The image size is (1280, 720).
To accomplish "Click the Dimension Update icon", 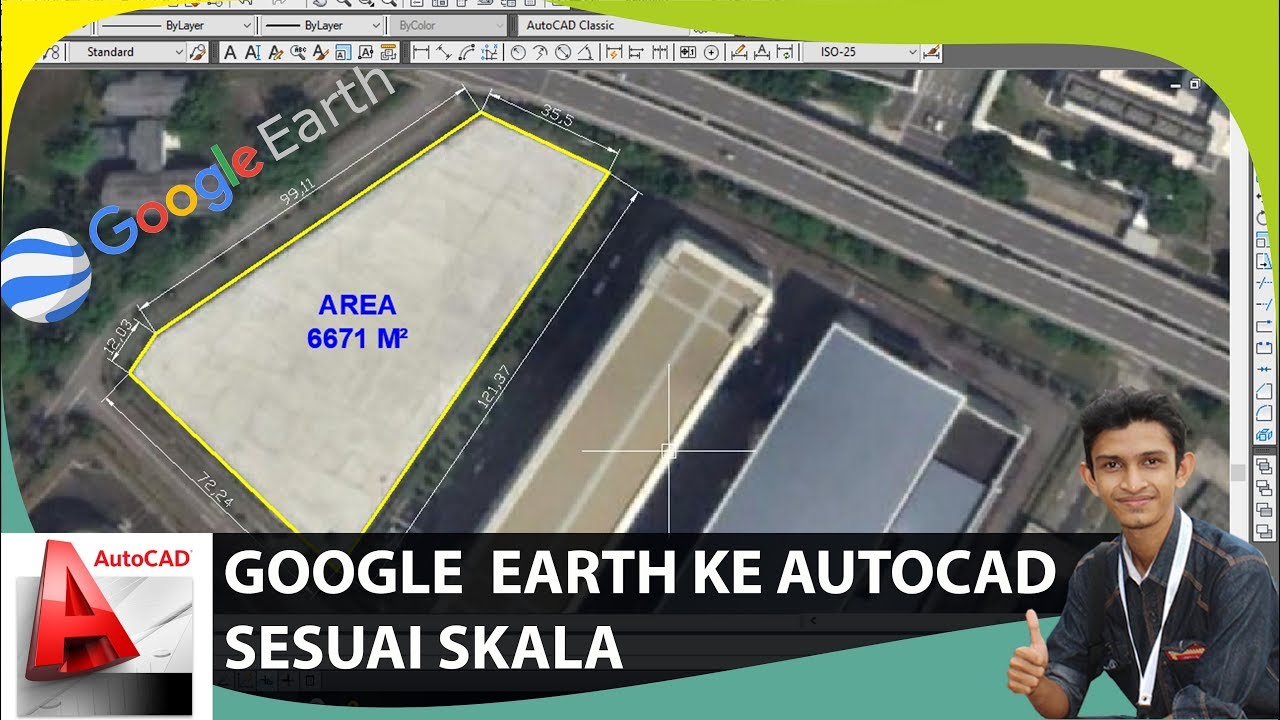I will 785,52.
